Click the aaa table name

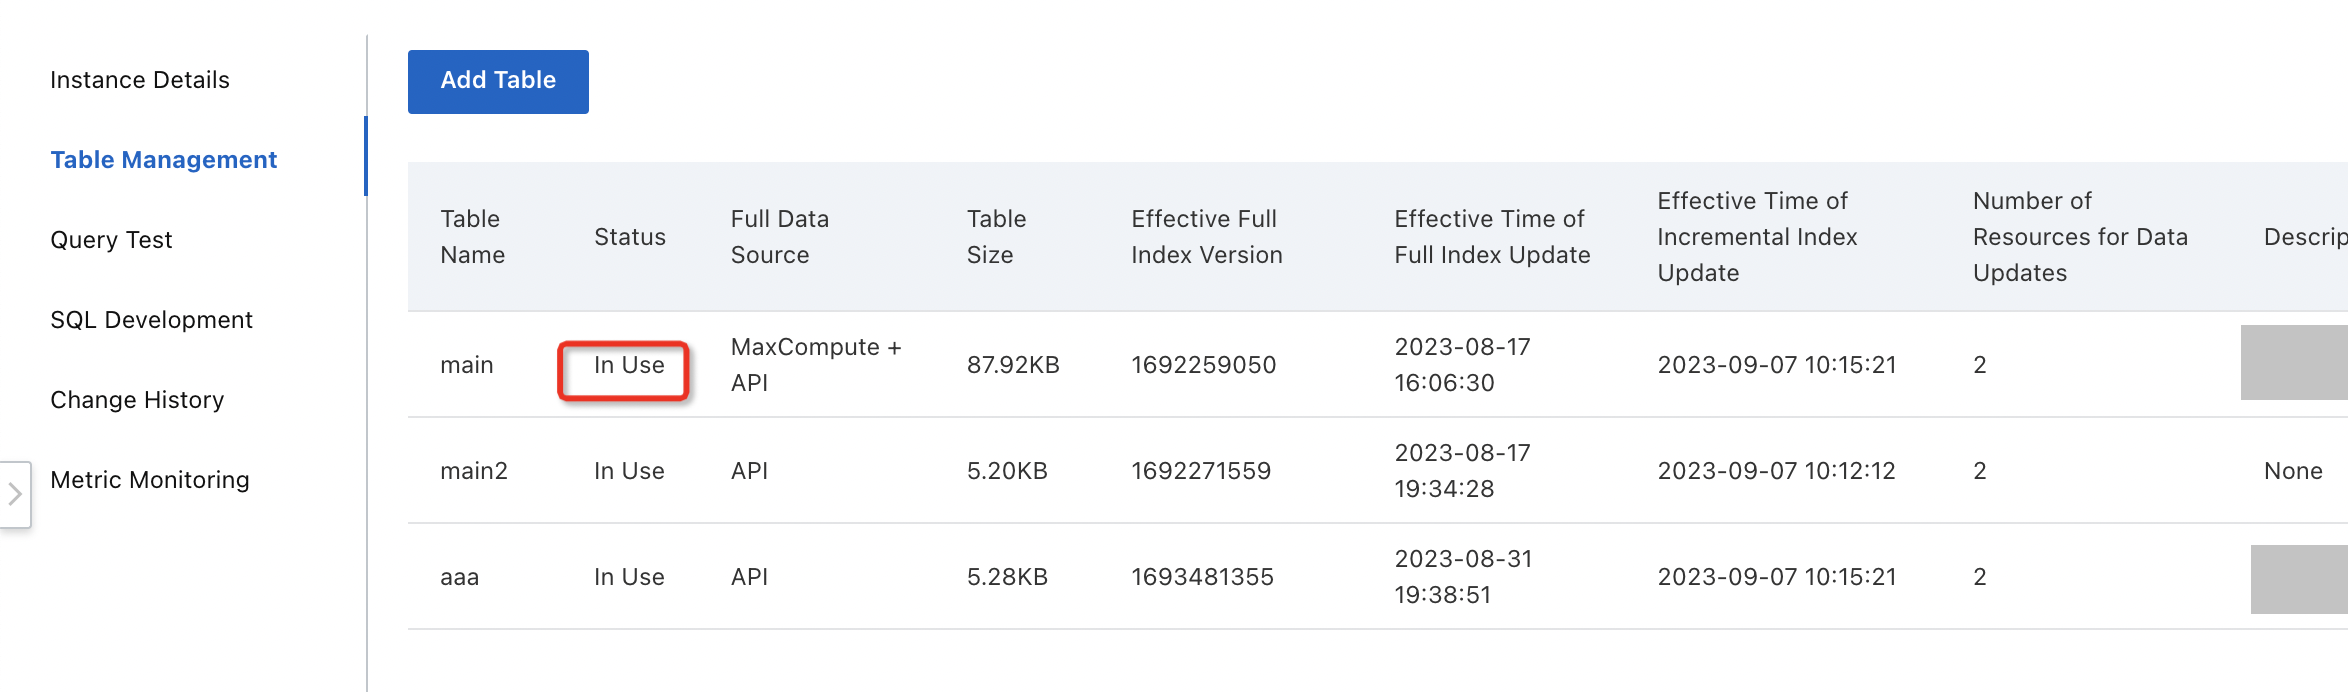460,577
